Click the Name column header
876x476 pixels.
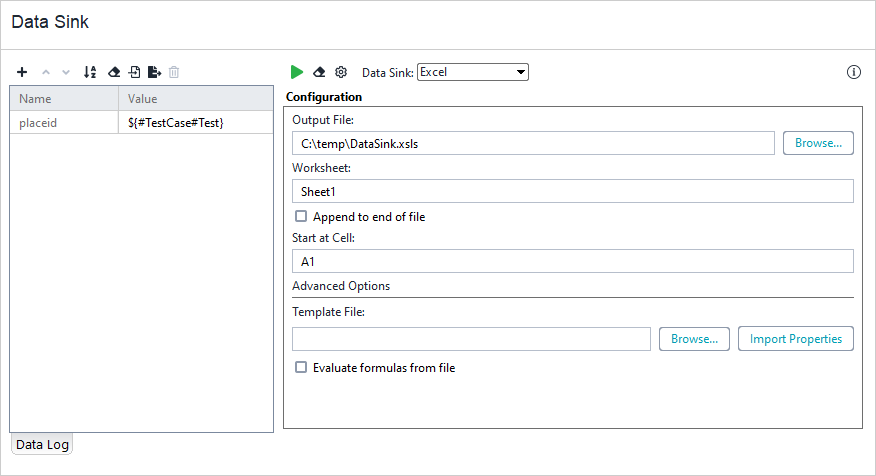coord(64,99)
